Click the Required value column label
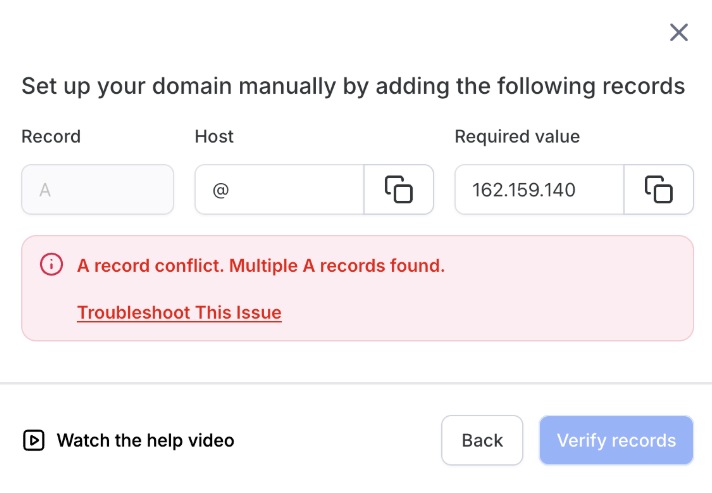Viewport: 712px width, 493px height. tap(517, 136)
